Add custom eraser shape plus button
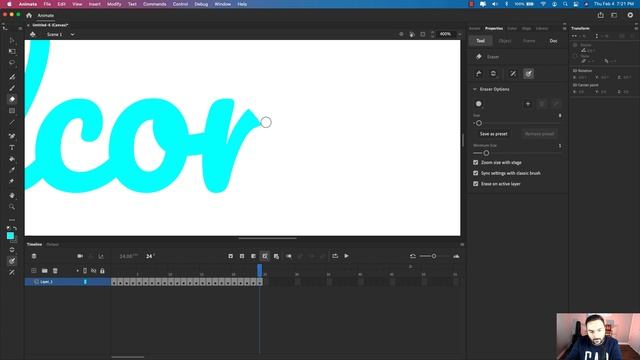This screenshot has height=360, width=640. (528, 104)
